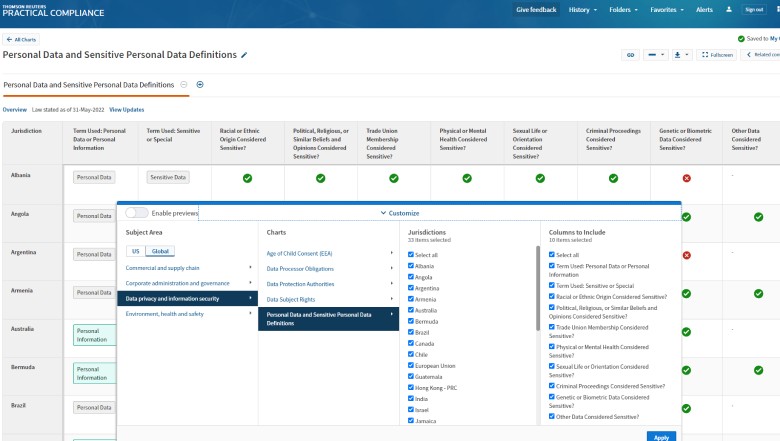
Task: Select the Global subject area tab
Action: tap(160, 252)
